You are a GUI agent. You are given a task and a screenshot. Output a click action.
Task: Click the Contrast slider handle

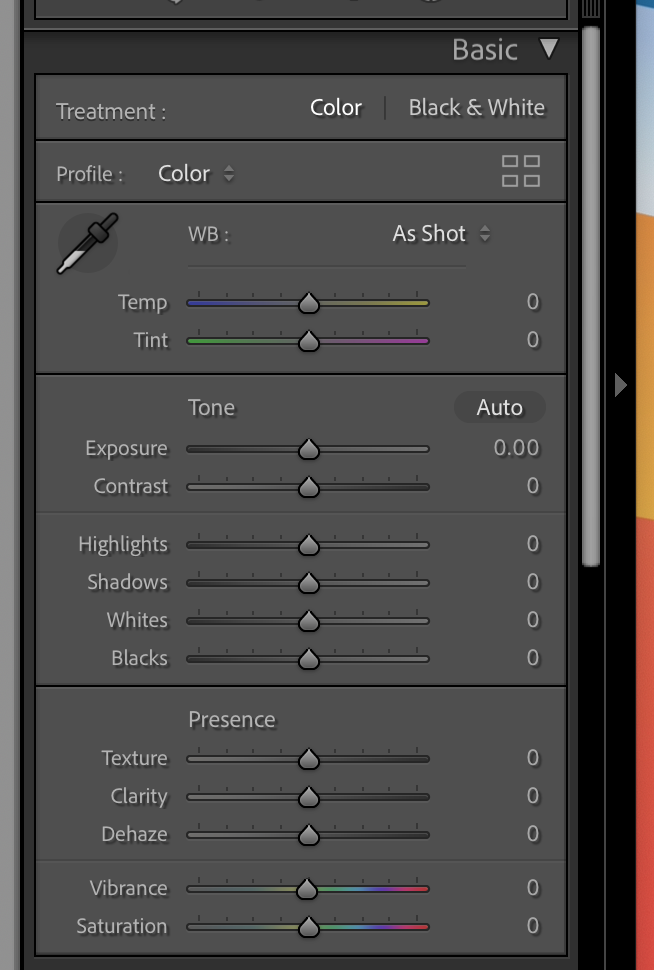click(308, 486)
